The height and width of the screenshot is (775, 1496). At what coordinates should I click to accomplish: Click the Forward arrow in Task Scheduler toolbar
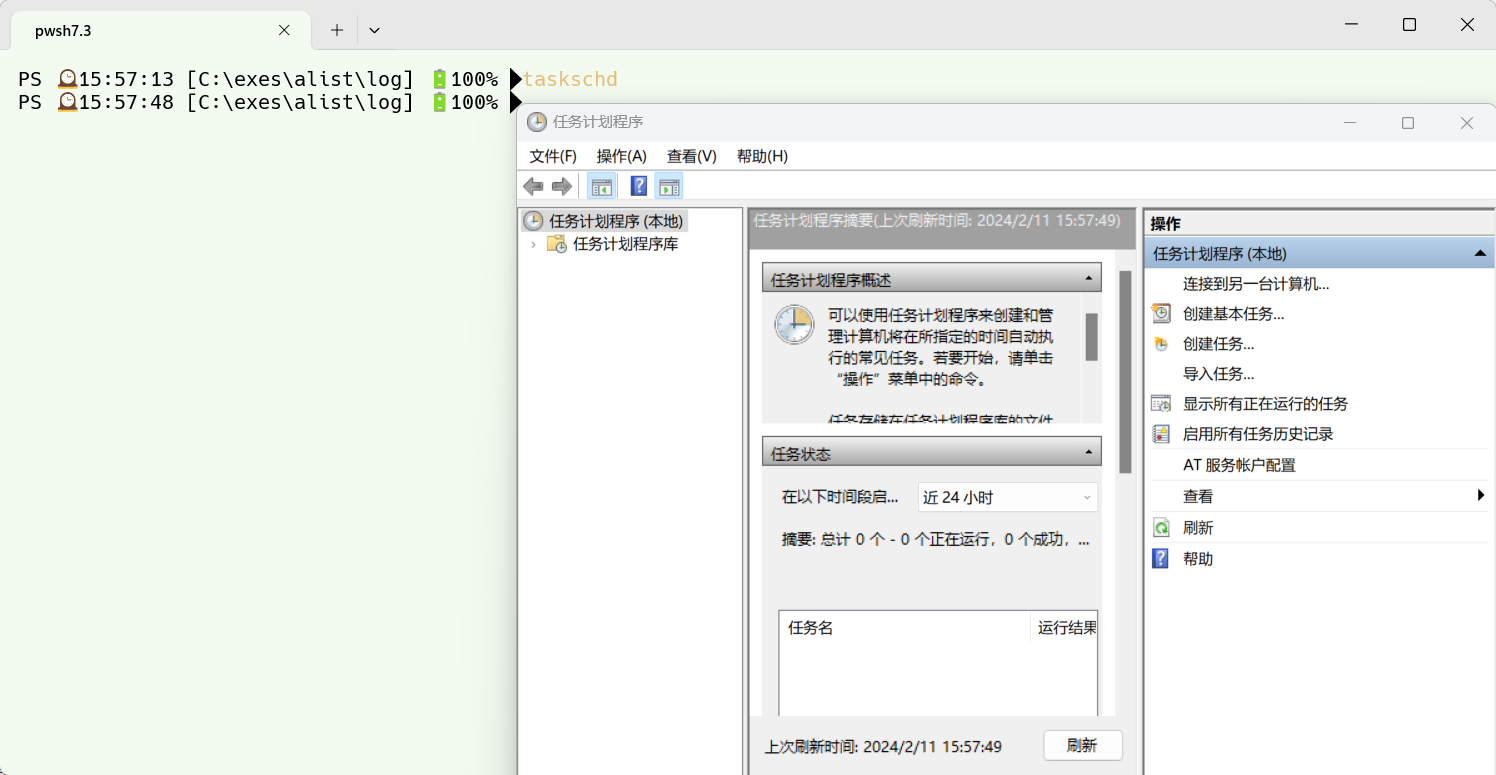click(x=562, y=186)
